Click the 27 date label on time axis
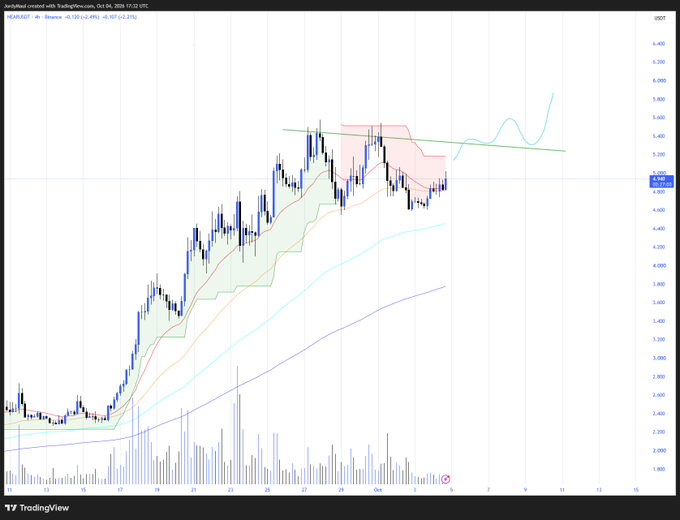The height and width of the screenshot is (520, 680). click(x=304, y=490)
